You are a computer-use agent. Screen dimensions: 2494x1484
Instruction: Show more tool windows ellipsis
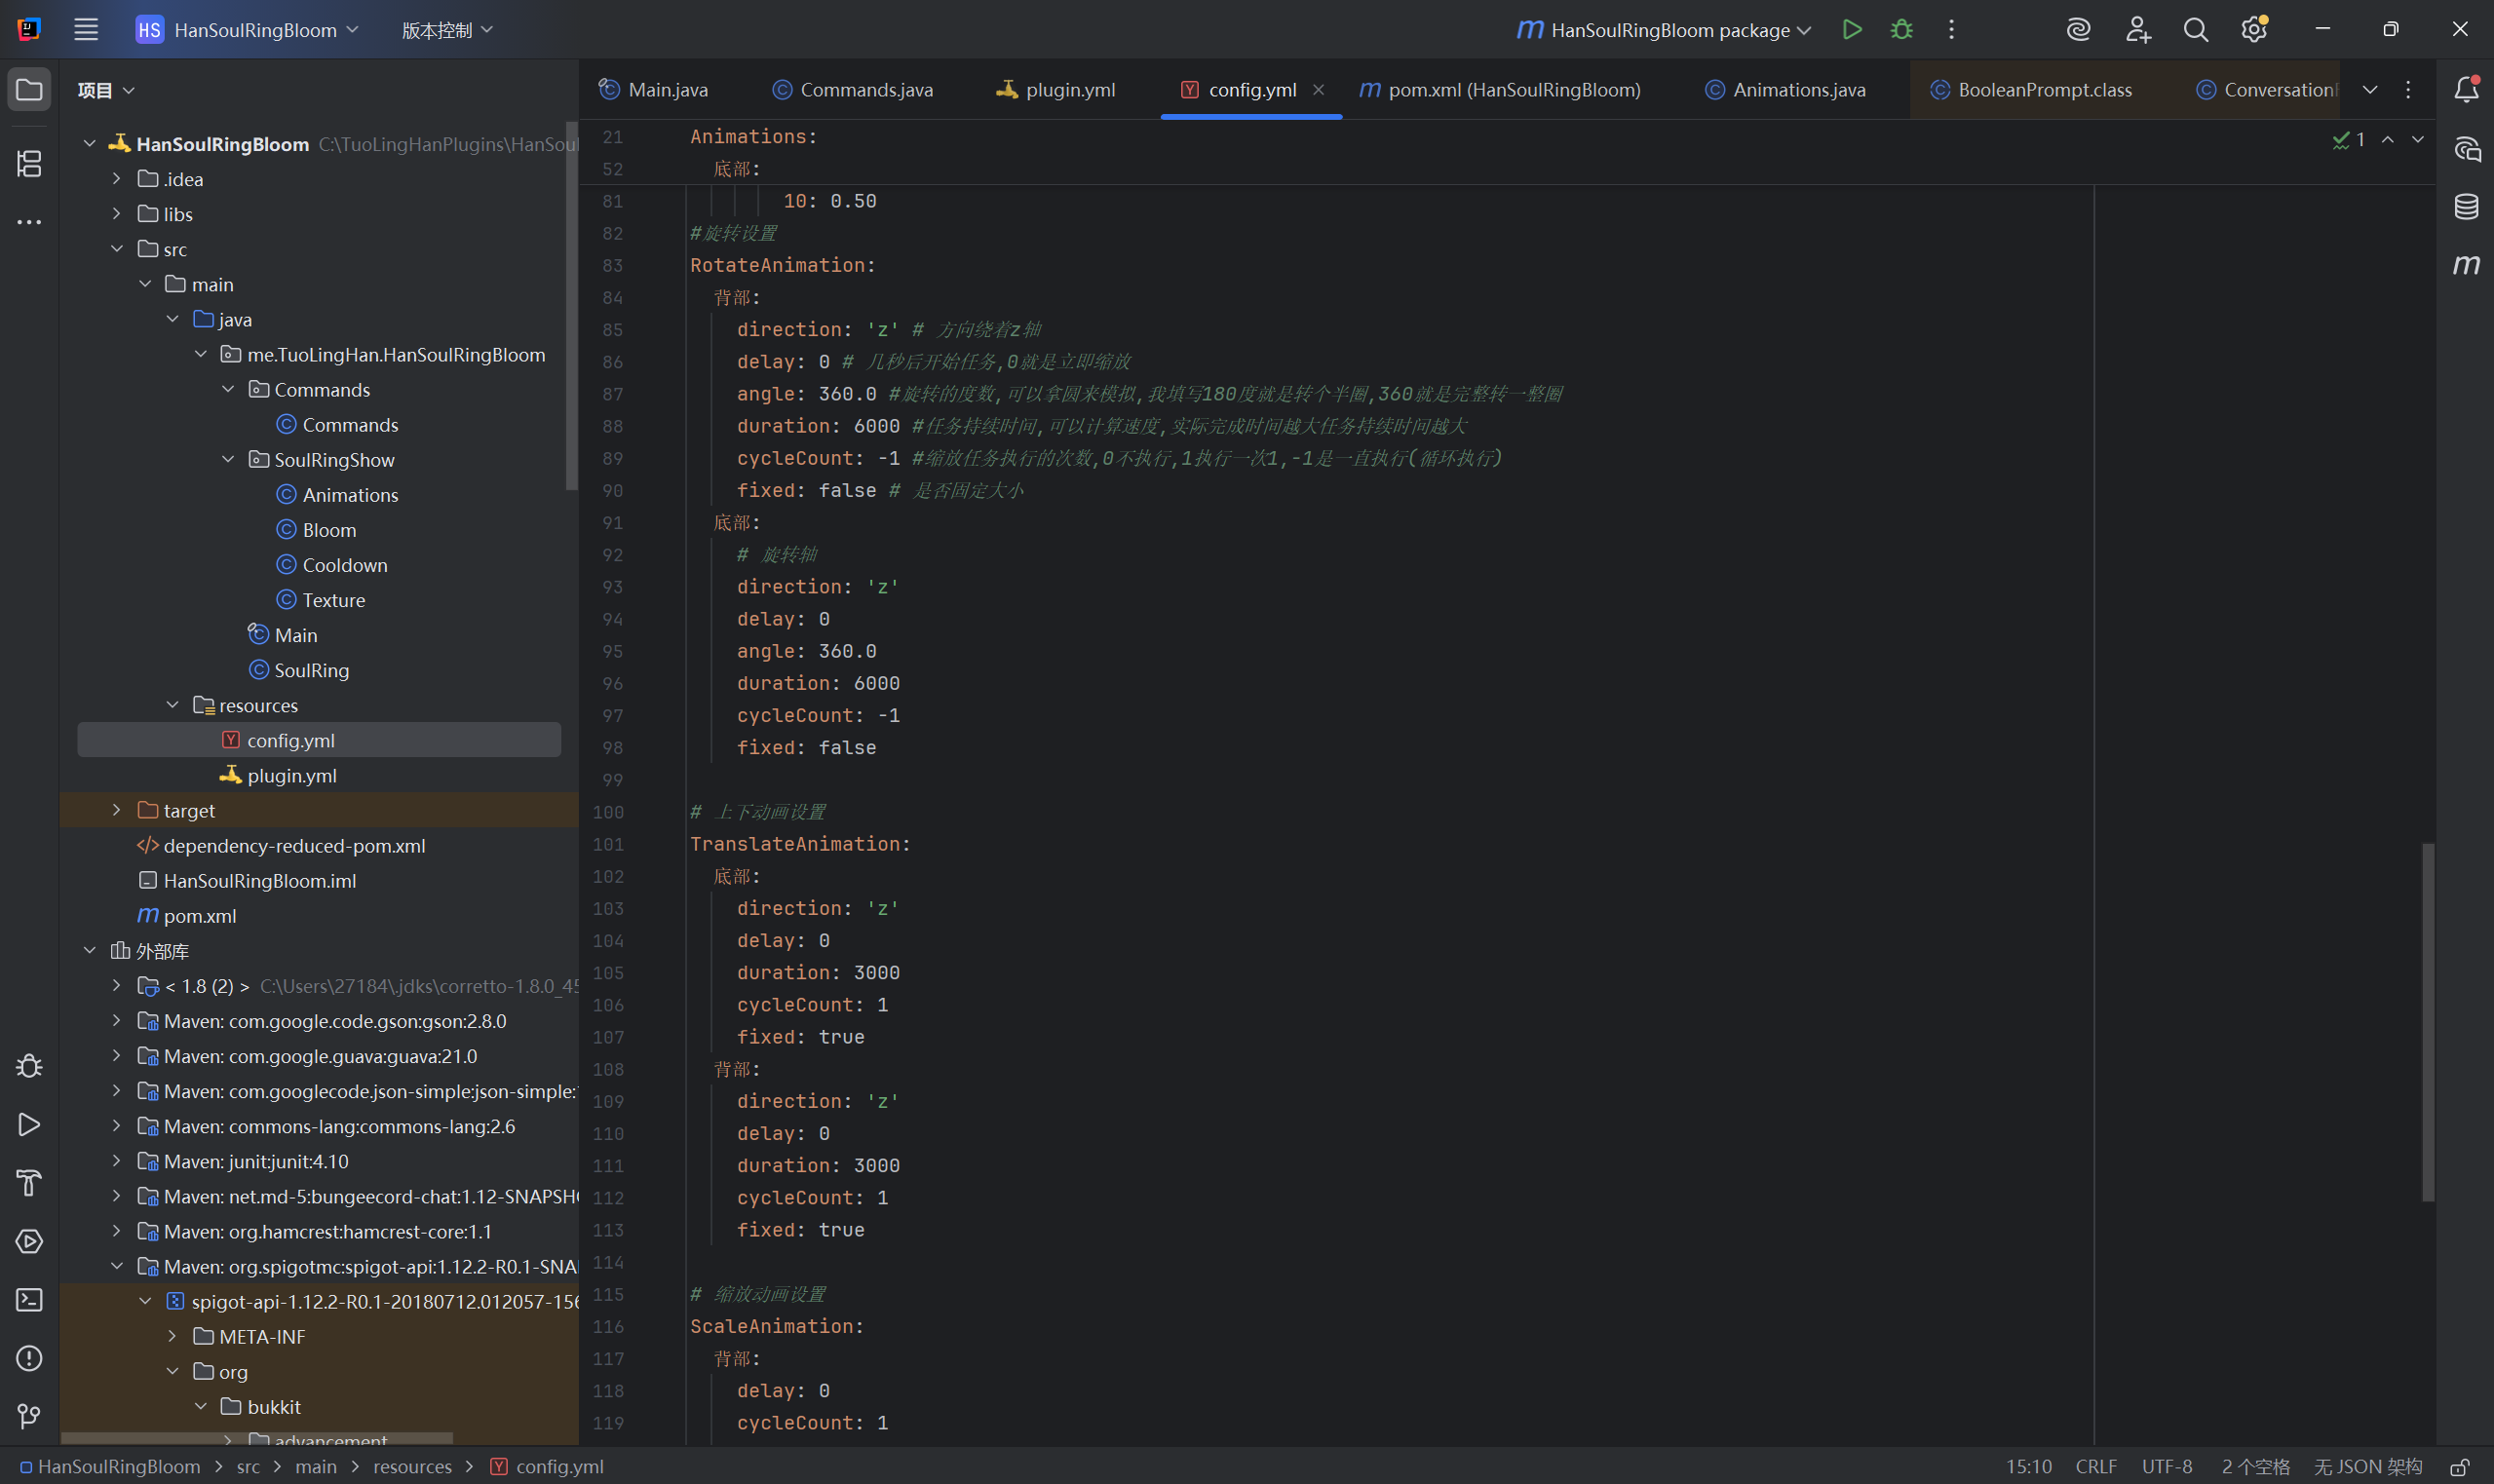29,222
